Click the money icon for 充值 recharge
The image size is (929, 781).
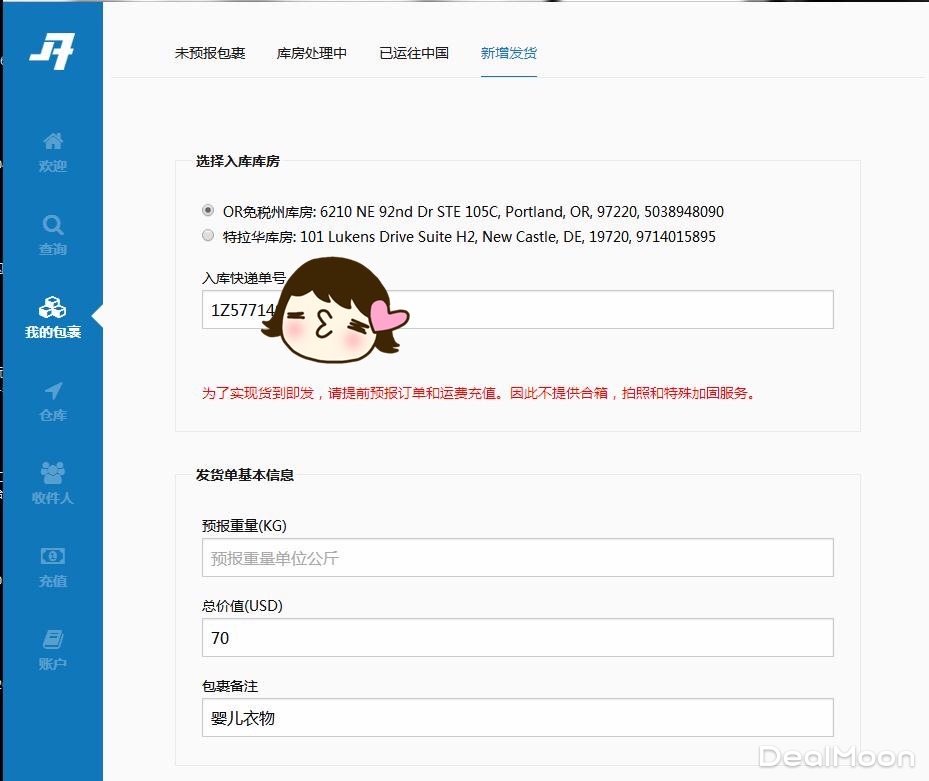point(52,555)
